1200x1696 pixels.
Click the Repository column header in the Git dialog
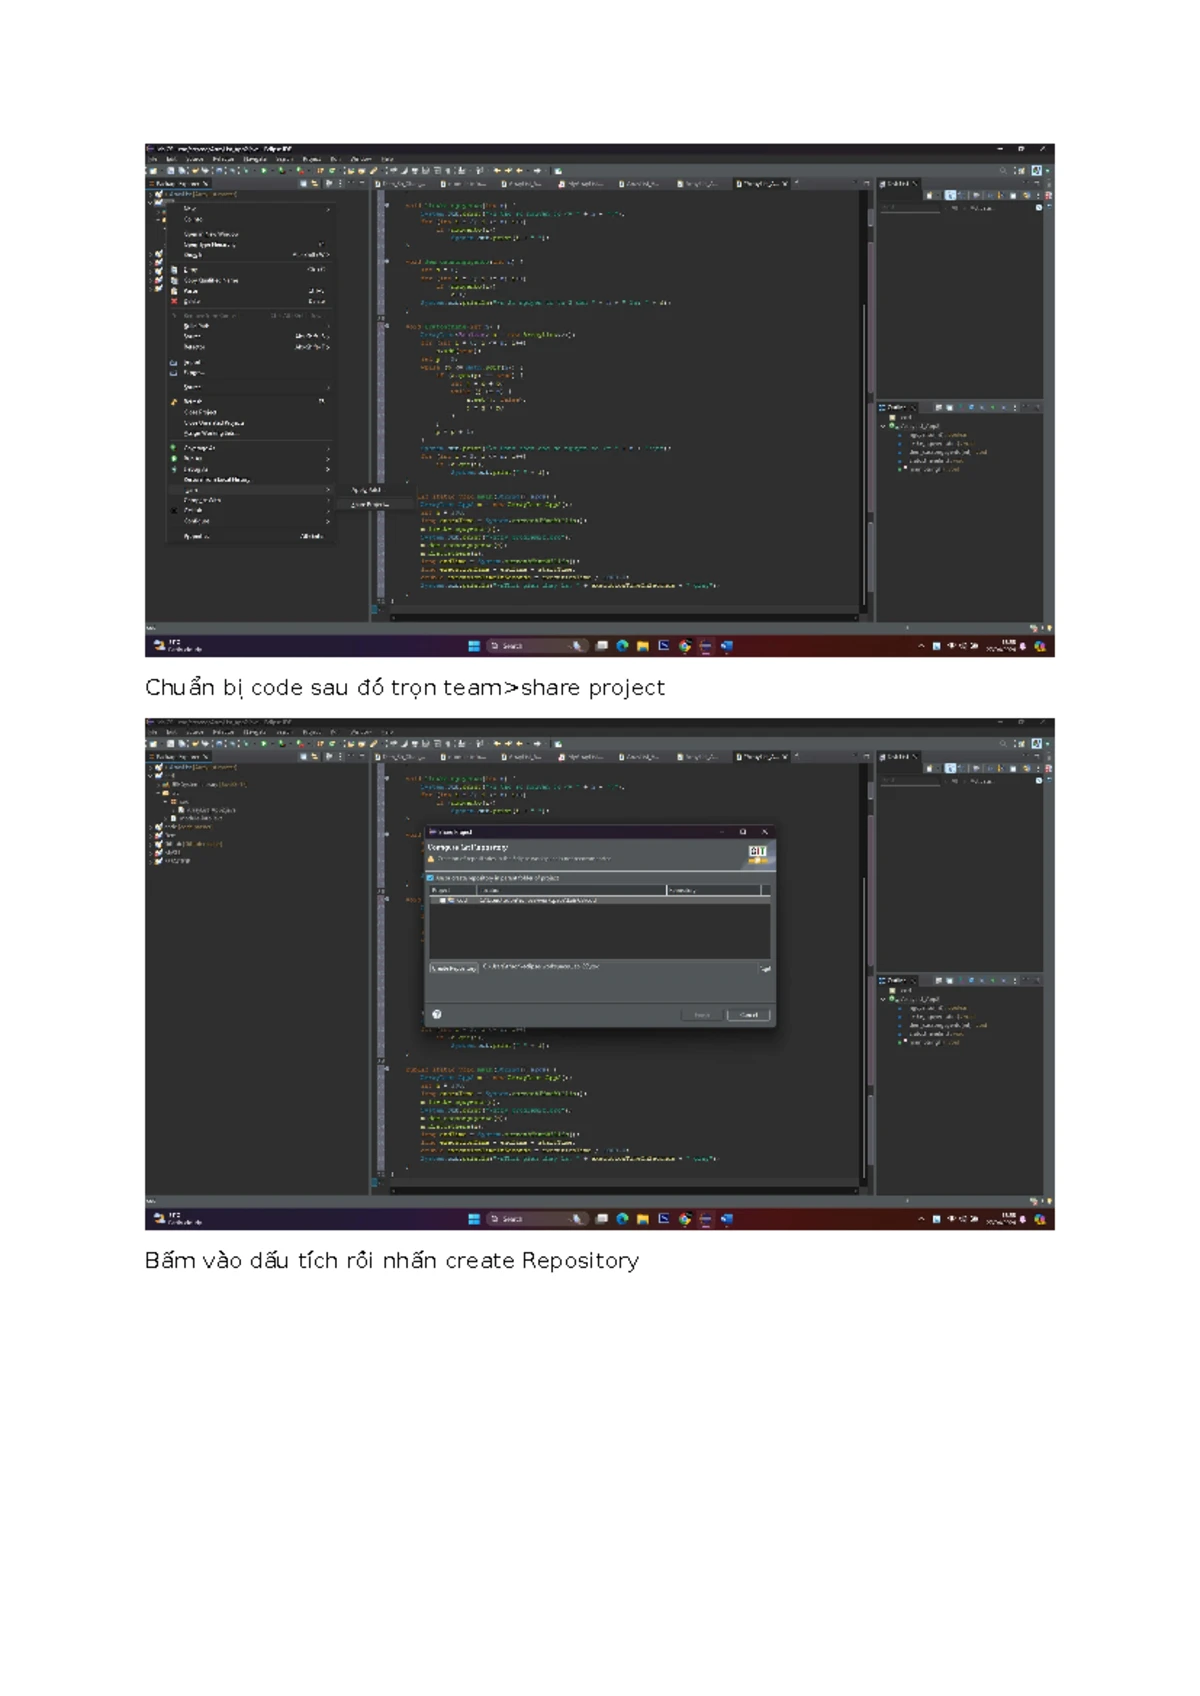pos(713,890)
